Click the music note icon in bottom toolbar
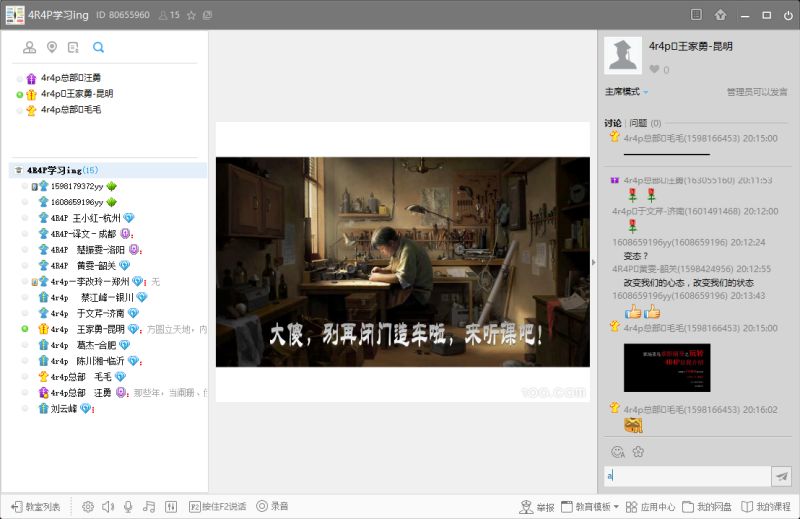Image resolution: width=800 pixels, height=519 pixels. pyautogui.click(x=149, y=506)
